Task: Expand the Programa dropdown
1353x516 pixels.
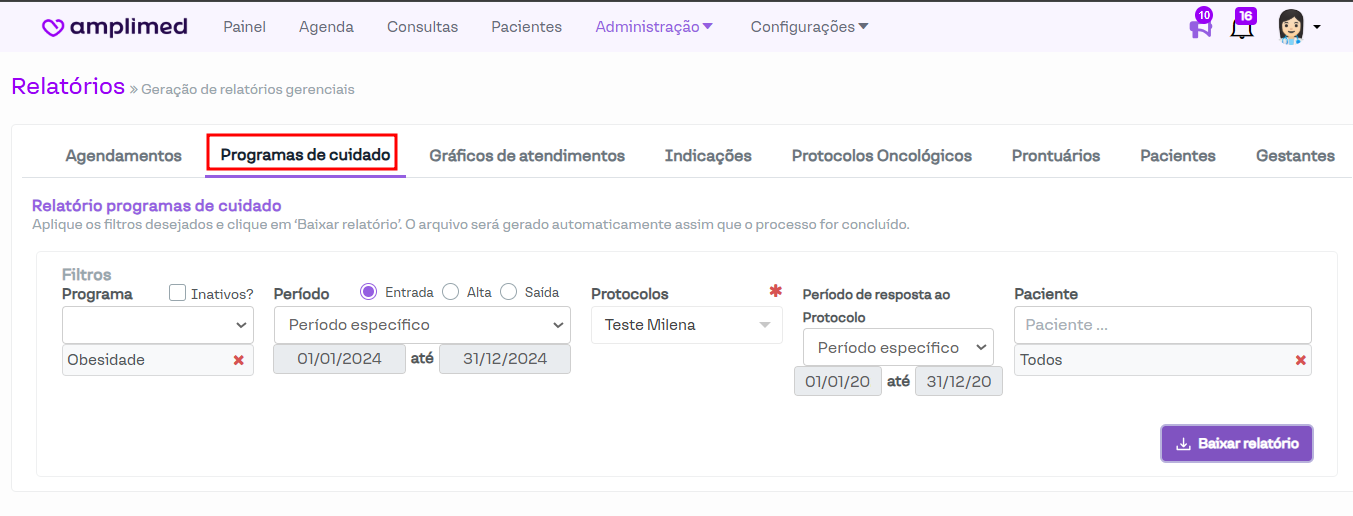Action: [158, 325]
